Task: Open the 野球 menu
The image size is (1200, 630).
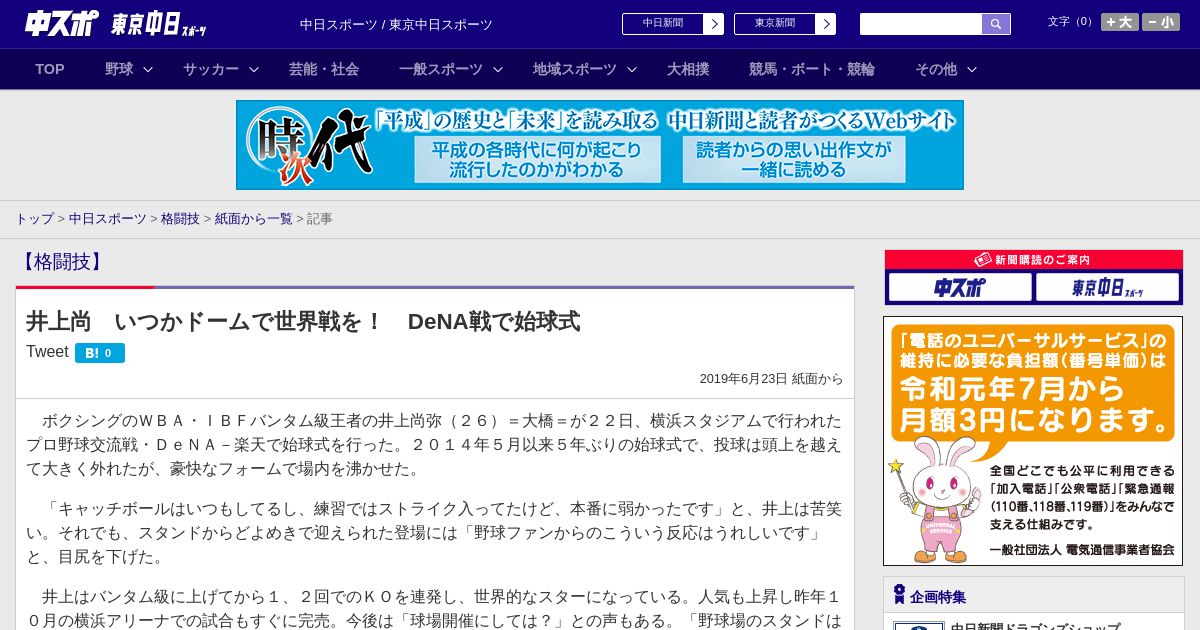Action: (x=119, y=69)
